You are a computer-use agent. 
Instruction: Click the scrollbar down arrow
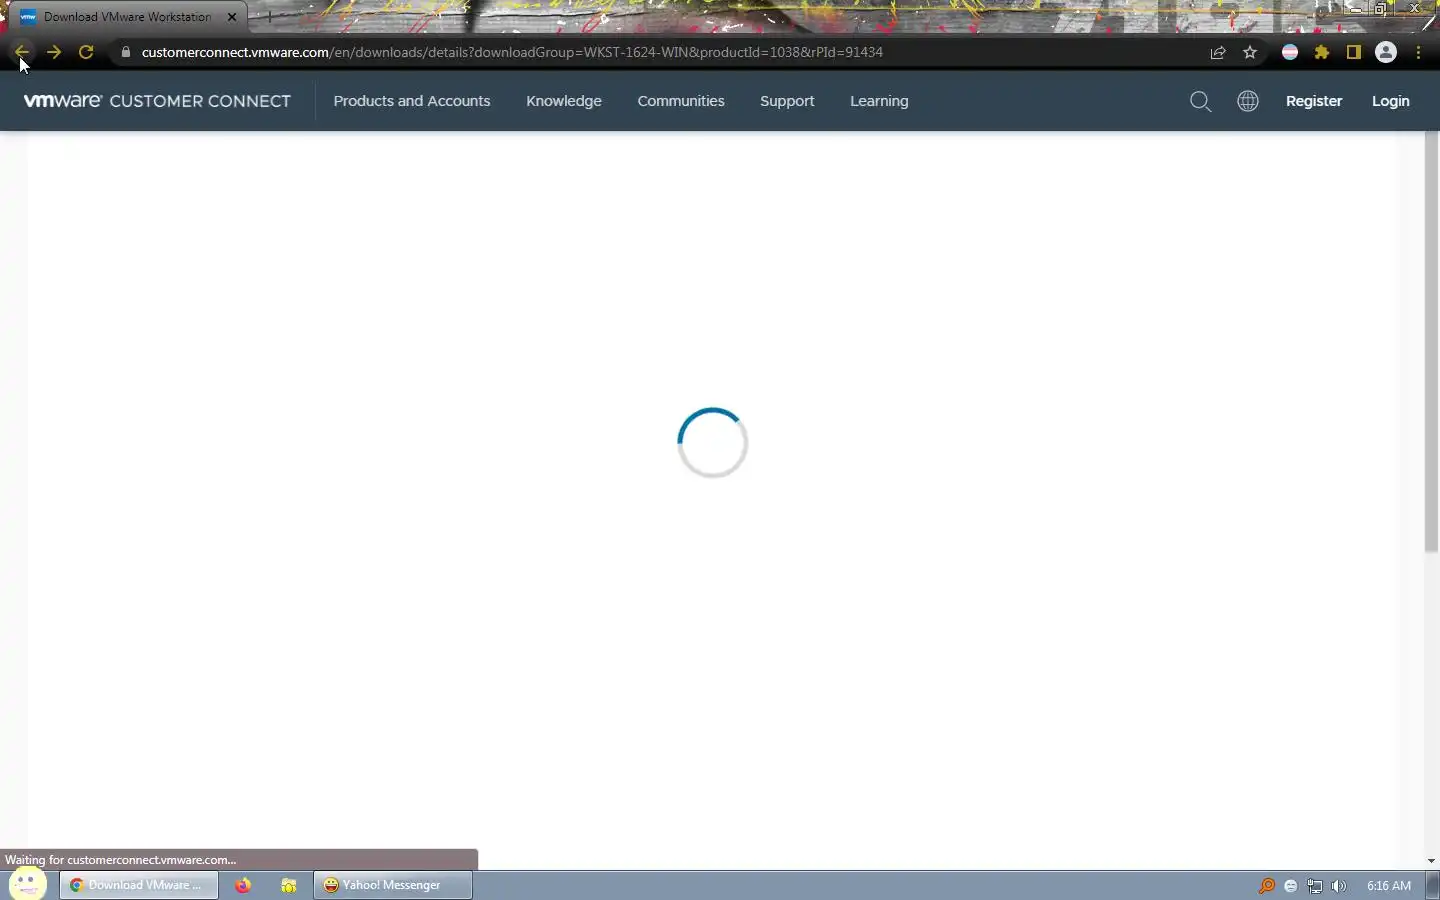(x=1431, y=861)
